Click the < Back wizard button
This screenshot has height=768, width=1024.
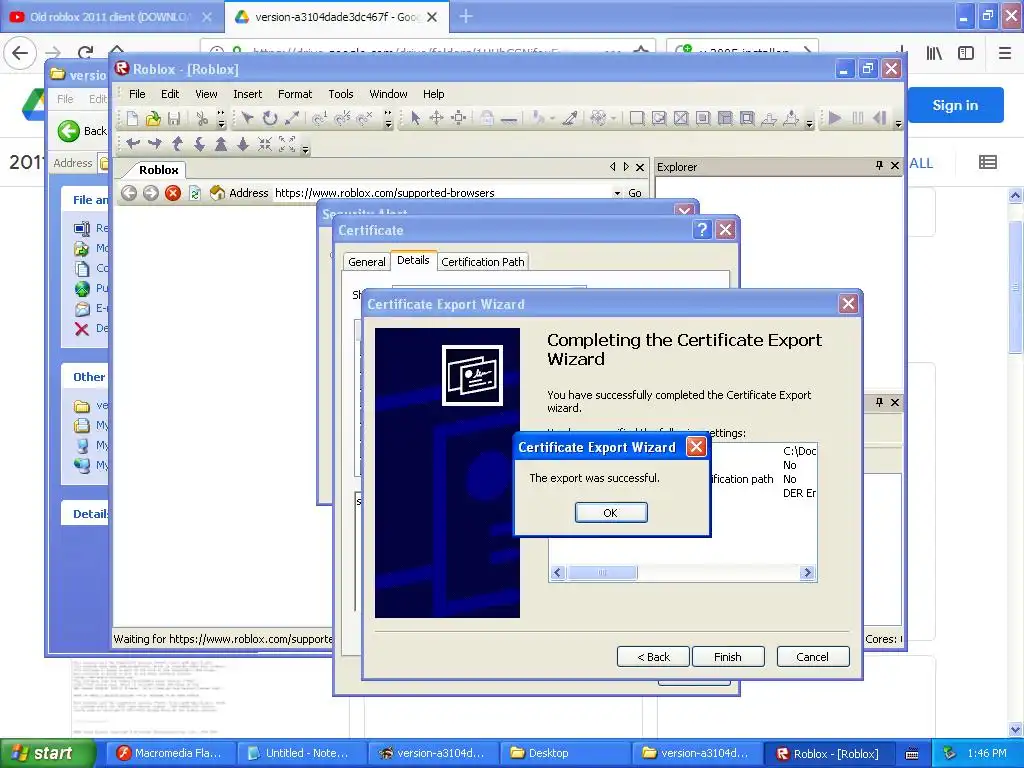click(653, 657)
